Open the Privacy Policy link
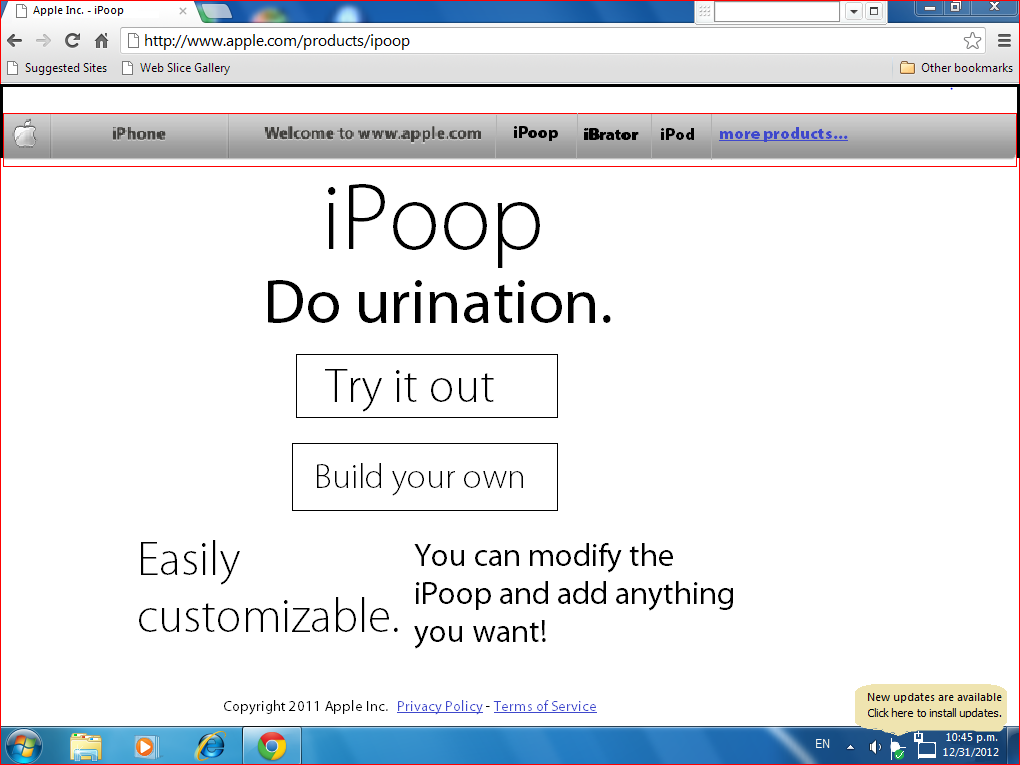 pyautogui.click(x=439, y=706)
